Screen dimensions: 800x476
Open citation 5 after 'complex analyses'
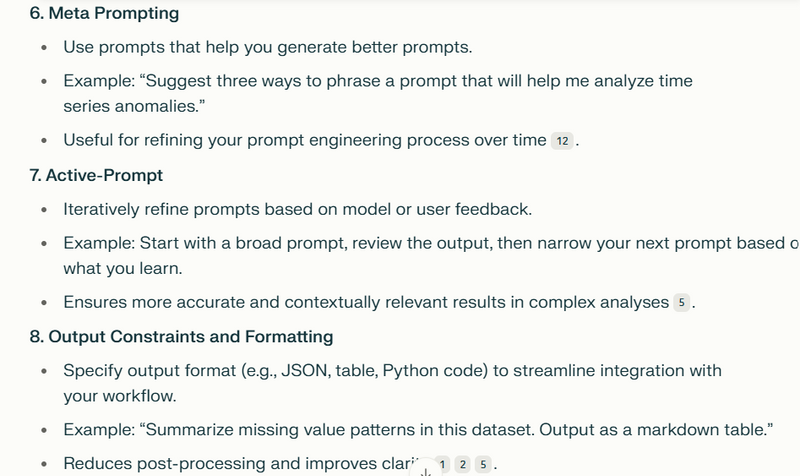click(x=682, y=303)
